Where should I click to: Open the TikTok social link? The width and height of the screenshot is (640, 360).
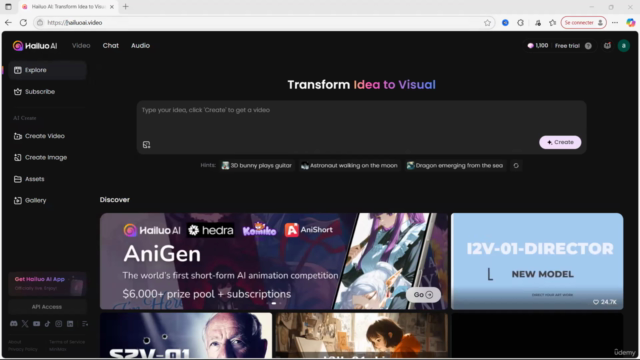click(x=47, y=324)
